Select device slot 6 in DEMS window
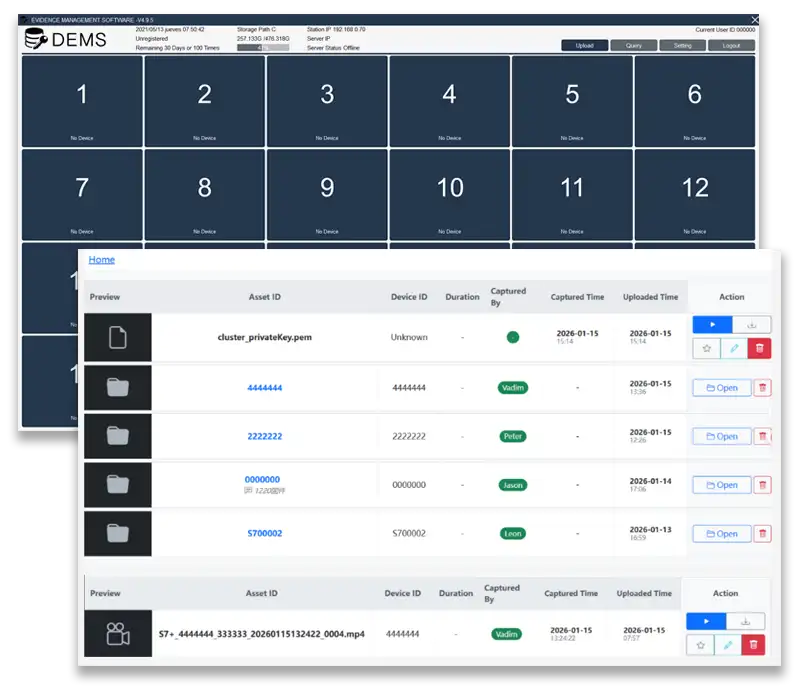Screen dimensions: 800x700 pos(695,101)
